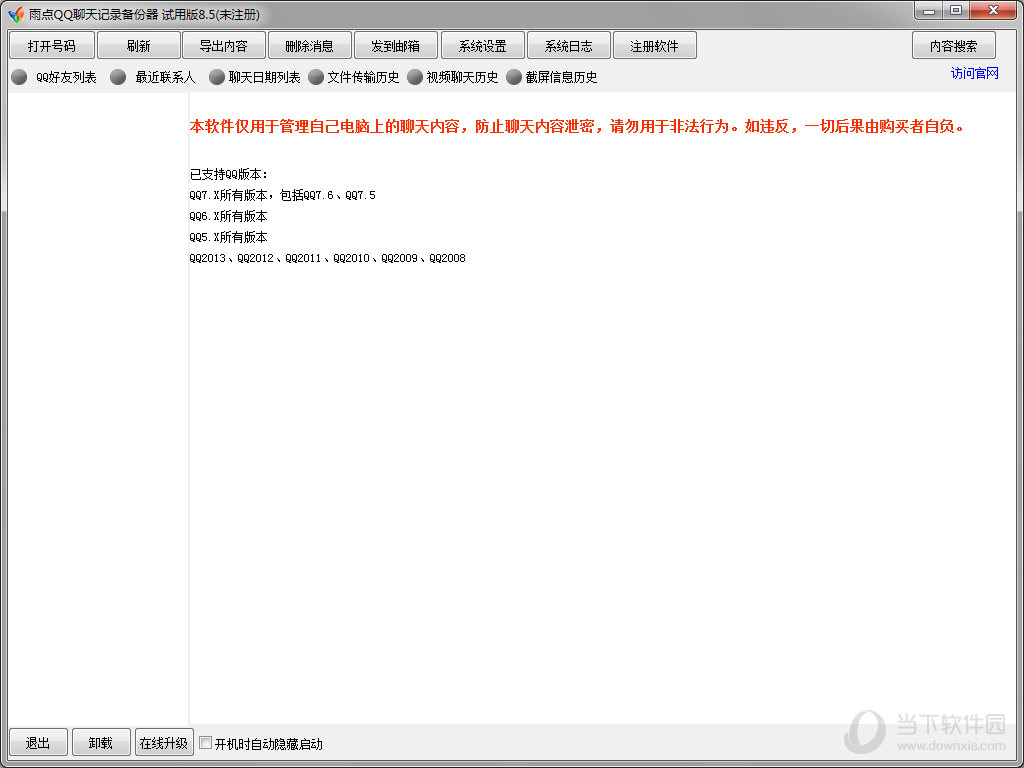
Task: Click 在线升级 online upgrade button
Action: pyautogui.click(x=164, y=743)
